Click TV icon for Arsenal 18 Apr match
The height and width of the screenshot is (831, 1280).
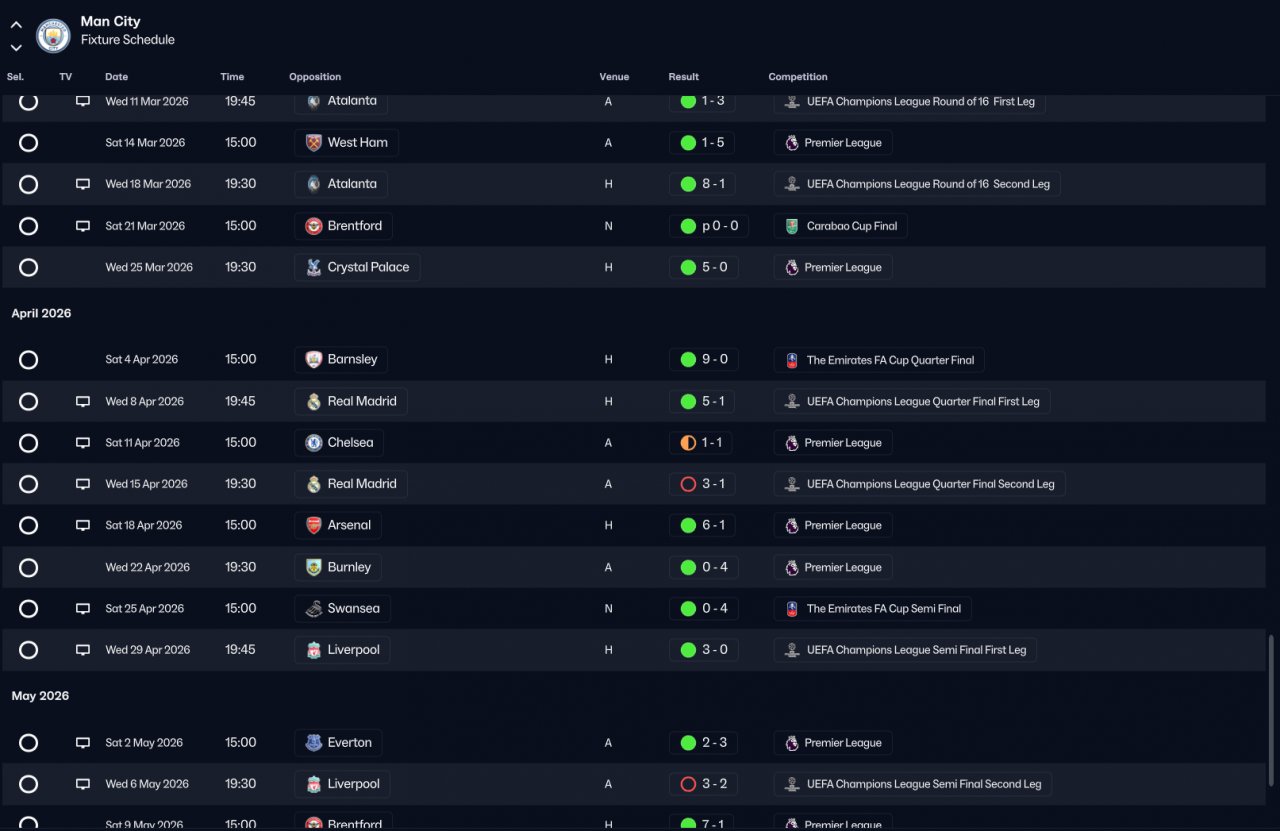tap(83, 526)
